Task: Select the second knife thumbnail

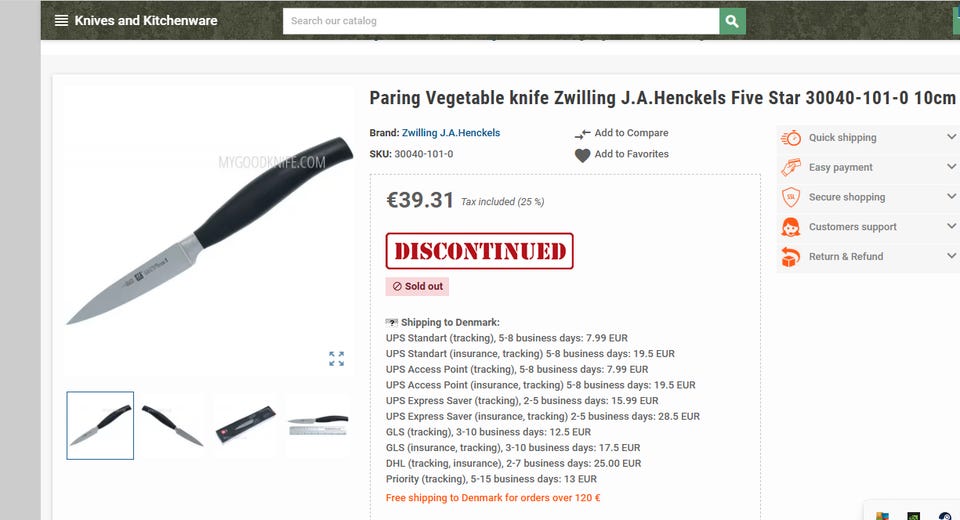Action: (172, 426)
